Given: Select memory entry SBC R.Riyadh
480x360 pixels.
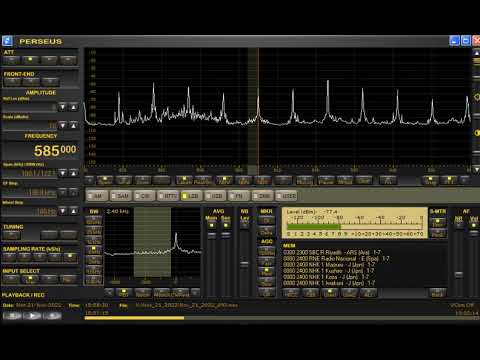Looking at the screenshot, I should (x=332, y=252).
